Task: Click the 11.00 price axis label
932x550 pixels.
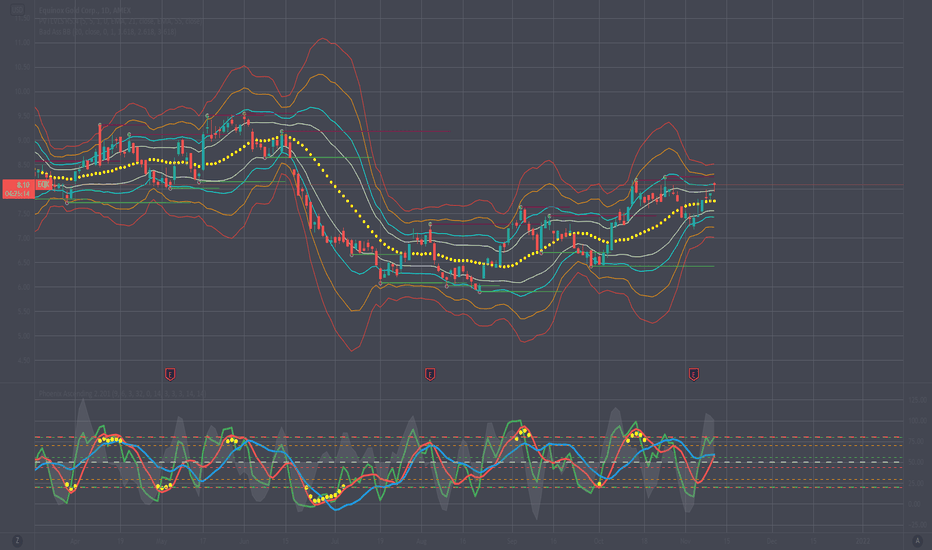Action: pos(23,43)
